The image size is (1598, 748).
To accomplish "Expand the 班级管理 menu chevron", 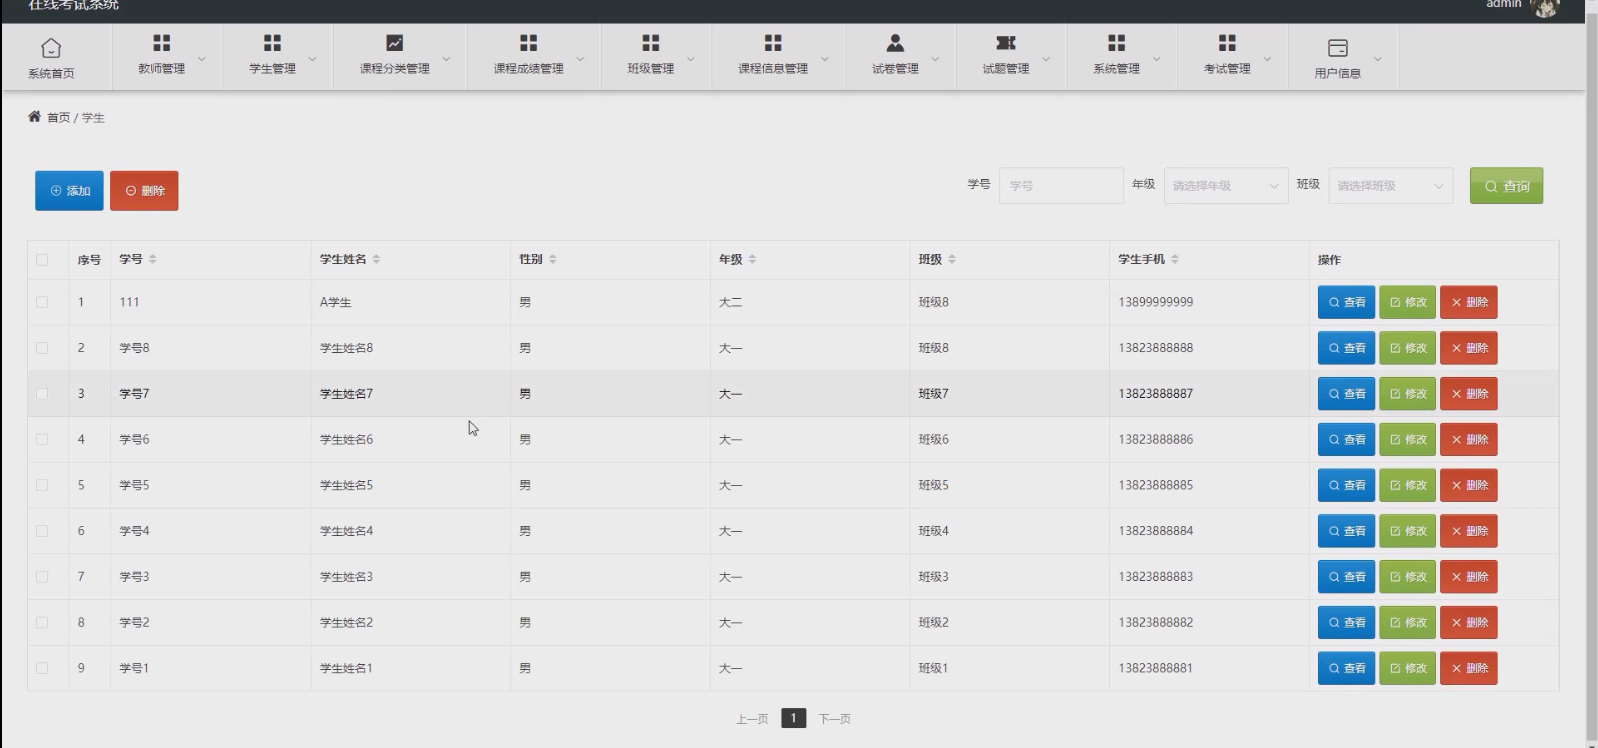I will 690,59.
